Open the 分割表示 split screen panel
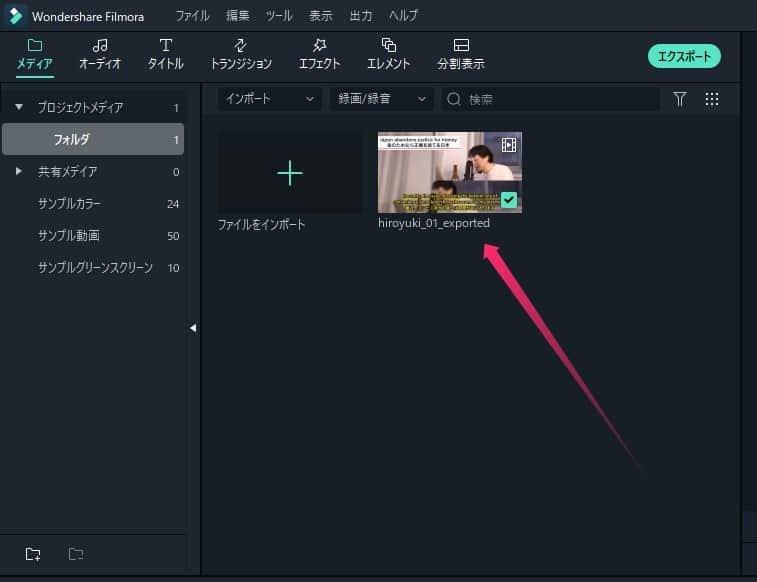 coord(460,46)
